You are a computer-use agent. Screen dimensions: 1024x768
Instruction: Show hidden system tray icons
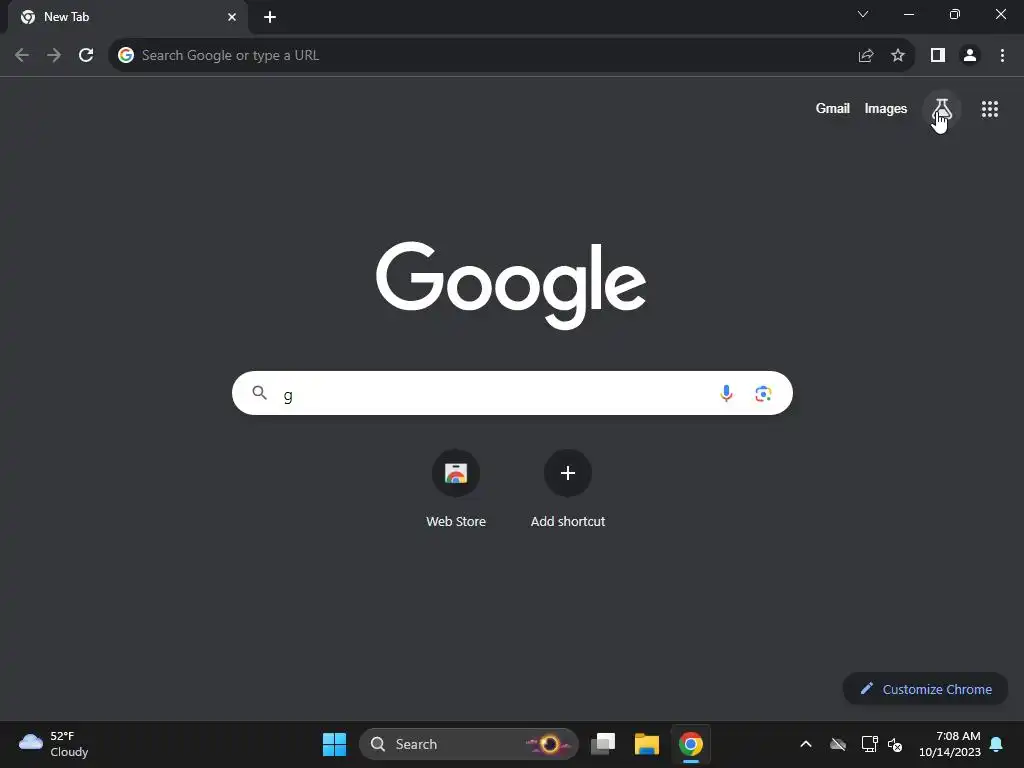click(806, 744)
